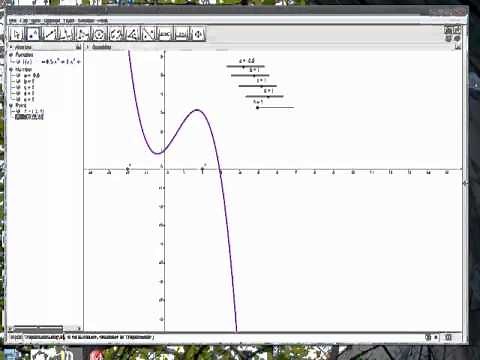
Task: Click the square icon at input bar's far right
Action: (x=449, y=337)
